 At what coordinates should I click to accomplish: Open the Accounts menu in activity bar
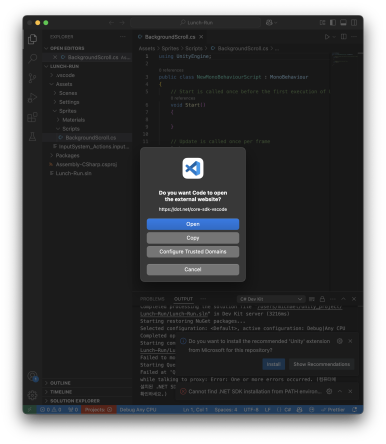coord(32,376)
